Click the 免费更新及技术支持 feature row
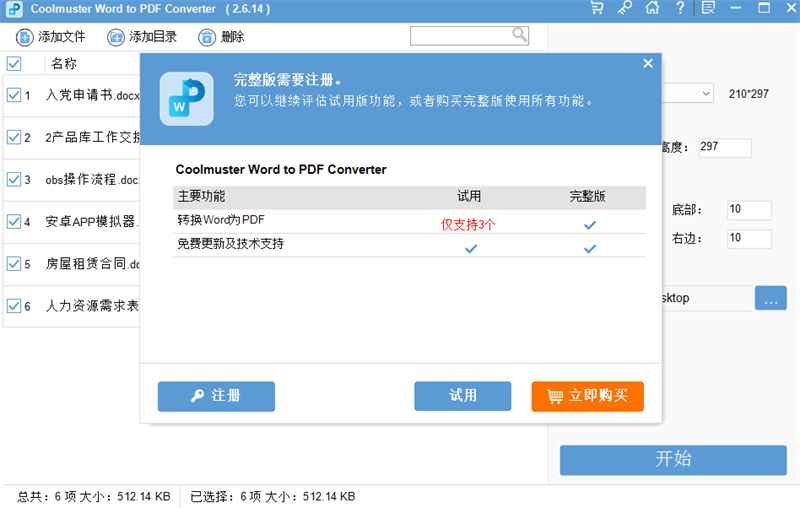The image size is (800, 508). (410, 245)
